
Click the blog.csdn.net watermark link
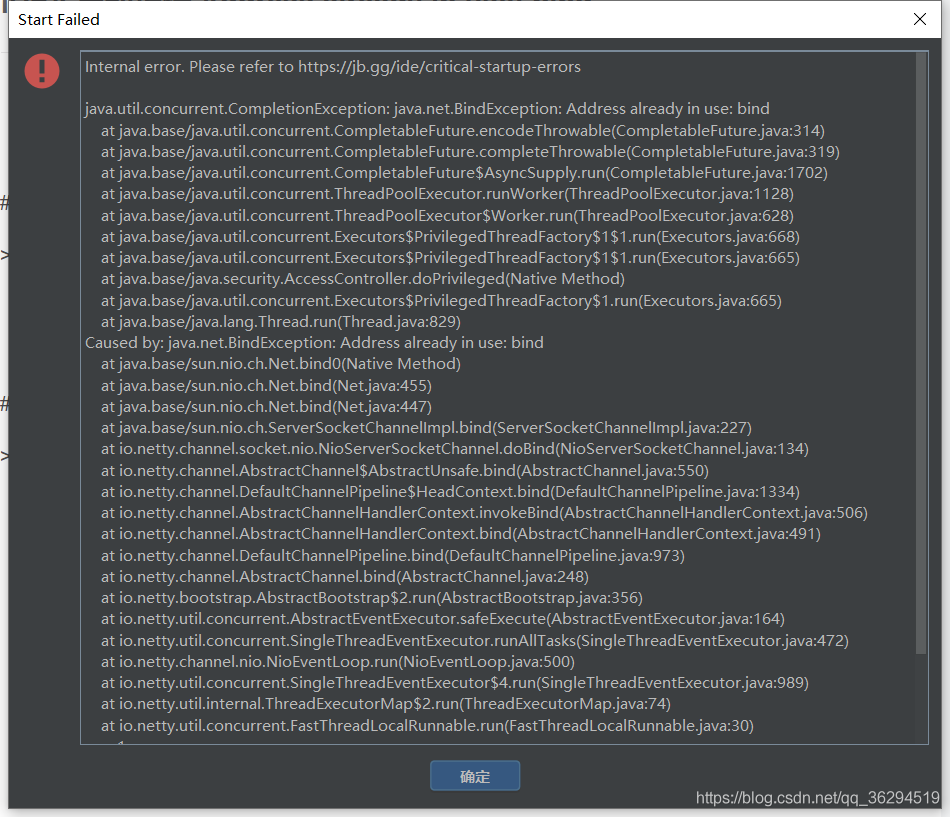817,797
